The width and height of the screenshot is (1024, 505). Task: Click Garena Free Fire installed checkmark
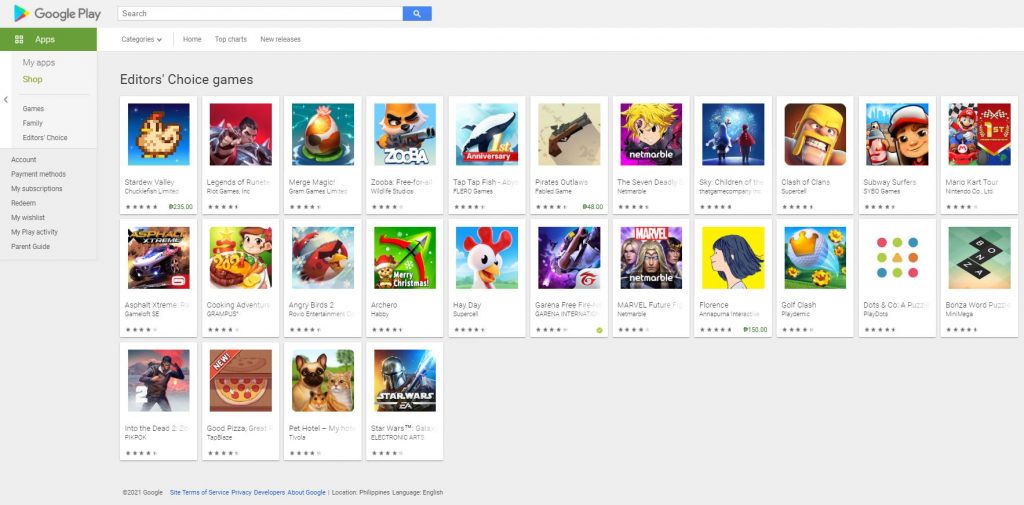point(600,330)
